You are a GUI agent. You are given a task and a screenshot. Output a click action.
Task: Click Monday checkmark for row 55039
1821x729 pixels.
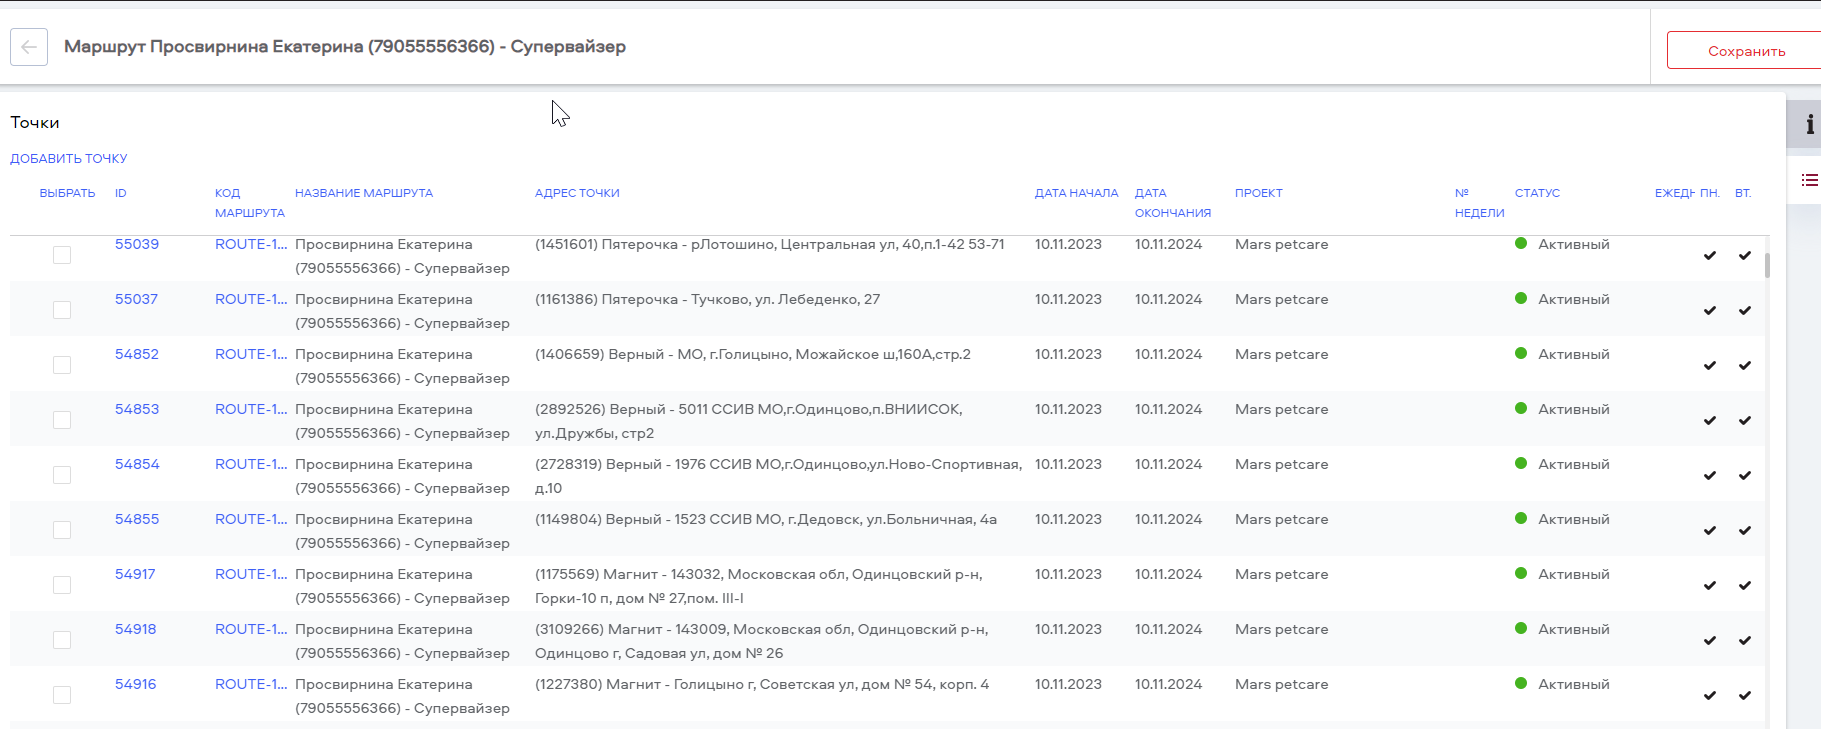(x=1710, y=256)
